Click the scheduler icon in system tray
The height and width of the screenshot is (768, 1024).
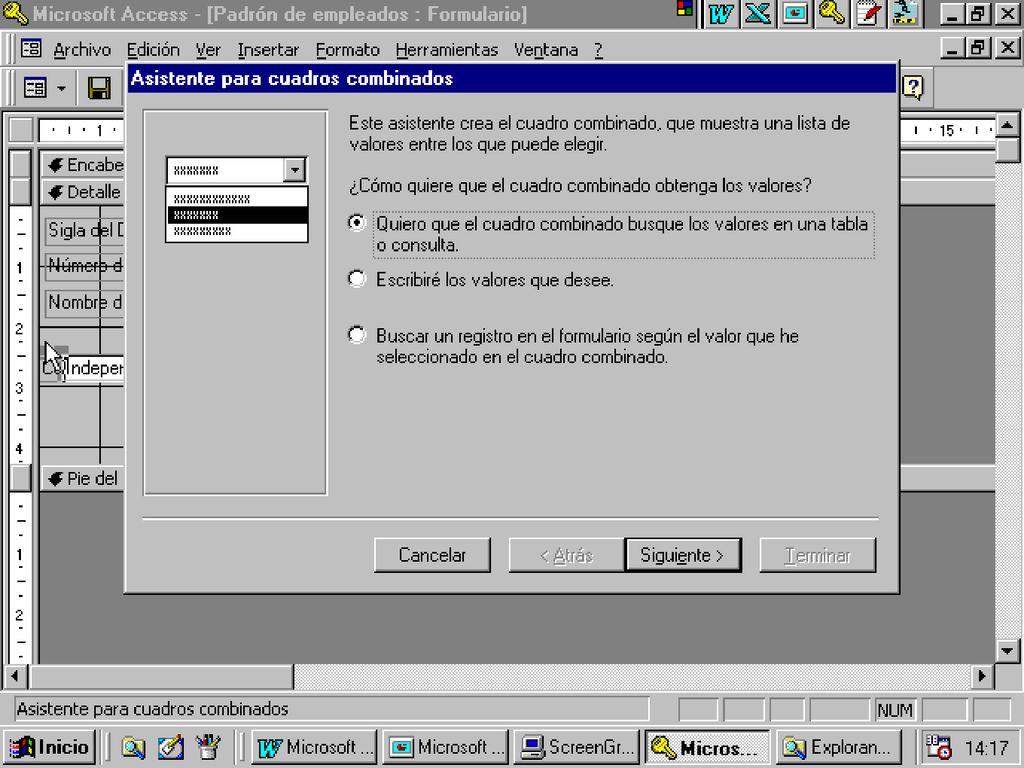(x=937, y=748)
